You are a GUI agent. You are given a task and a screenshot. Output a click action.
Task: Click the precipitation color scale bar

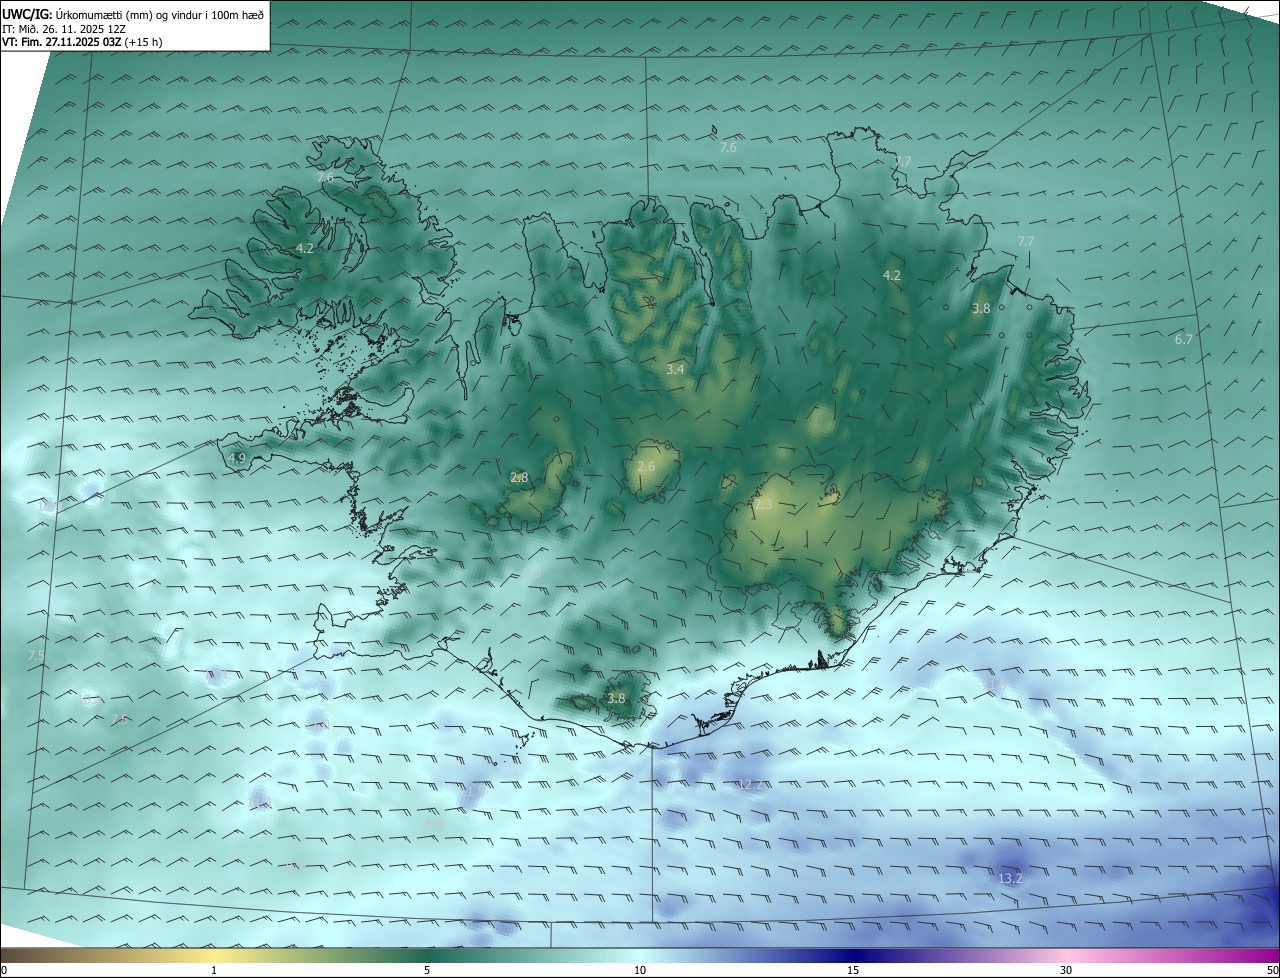click(x=640, y=955)
